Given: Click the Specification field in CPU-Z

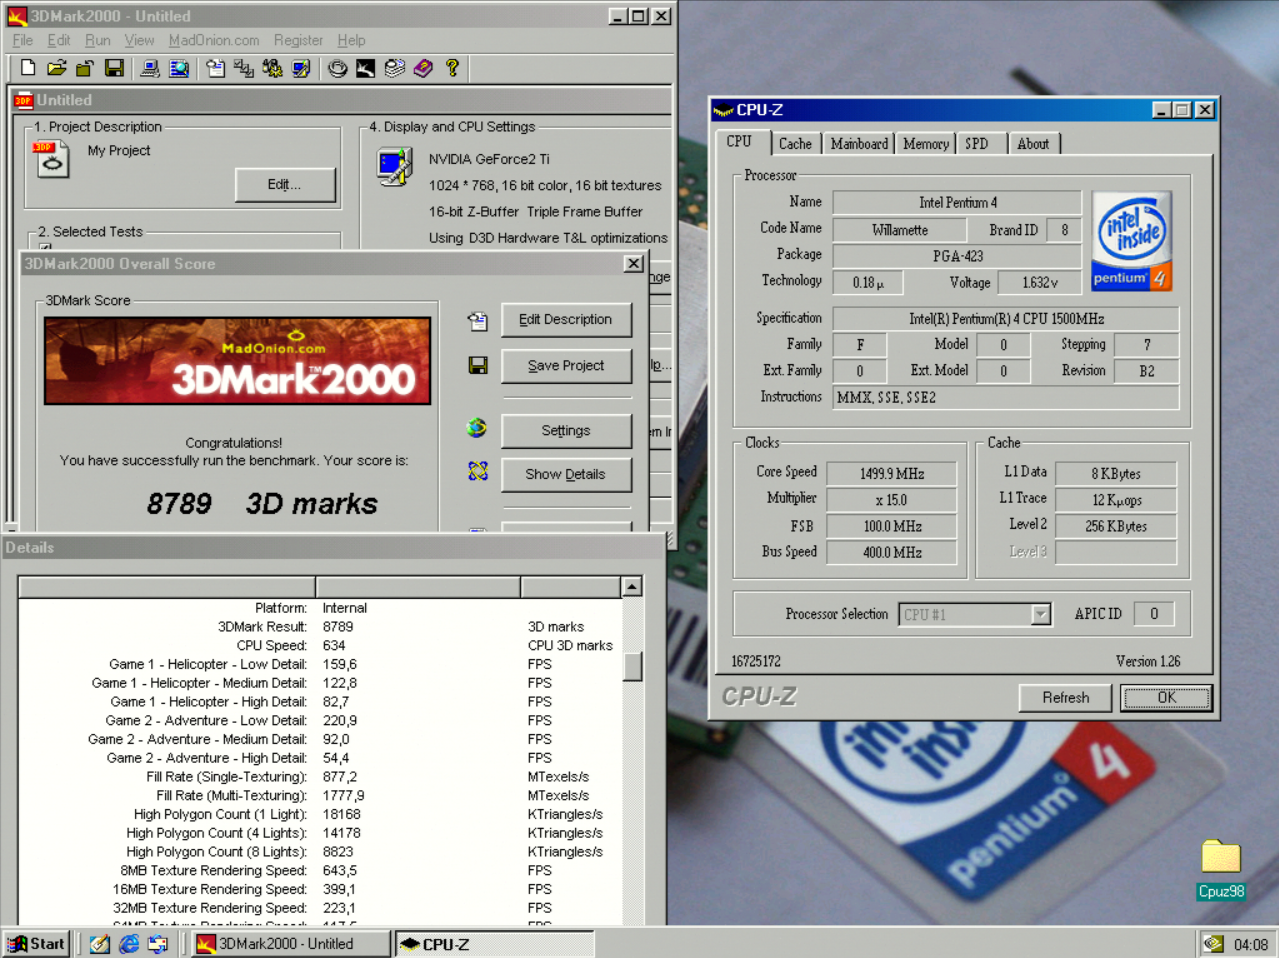Looking at the screenshot, I should [x=1006, y=319].
